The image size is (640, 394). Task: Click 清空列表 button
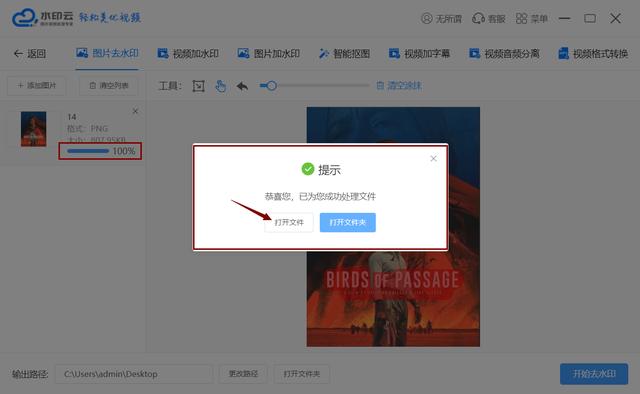pos(109,85)
